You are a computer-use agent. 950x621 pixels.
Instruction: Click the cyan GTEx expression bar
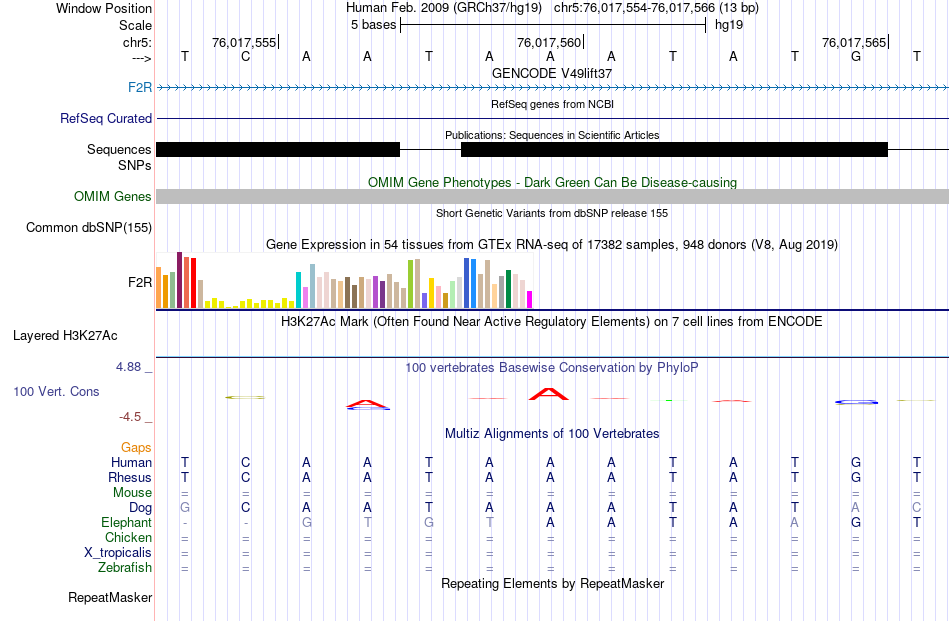(x=298, y=290)
